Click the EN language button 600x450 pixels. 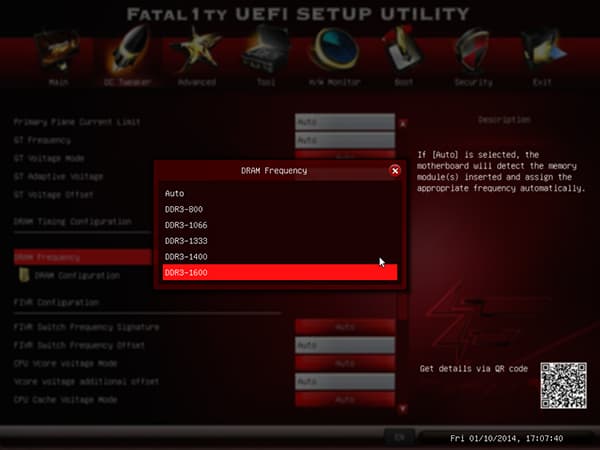click(x=399, y=437)
